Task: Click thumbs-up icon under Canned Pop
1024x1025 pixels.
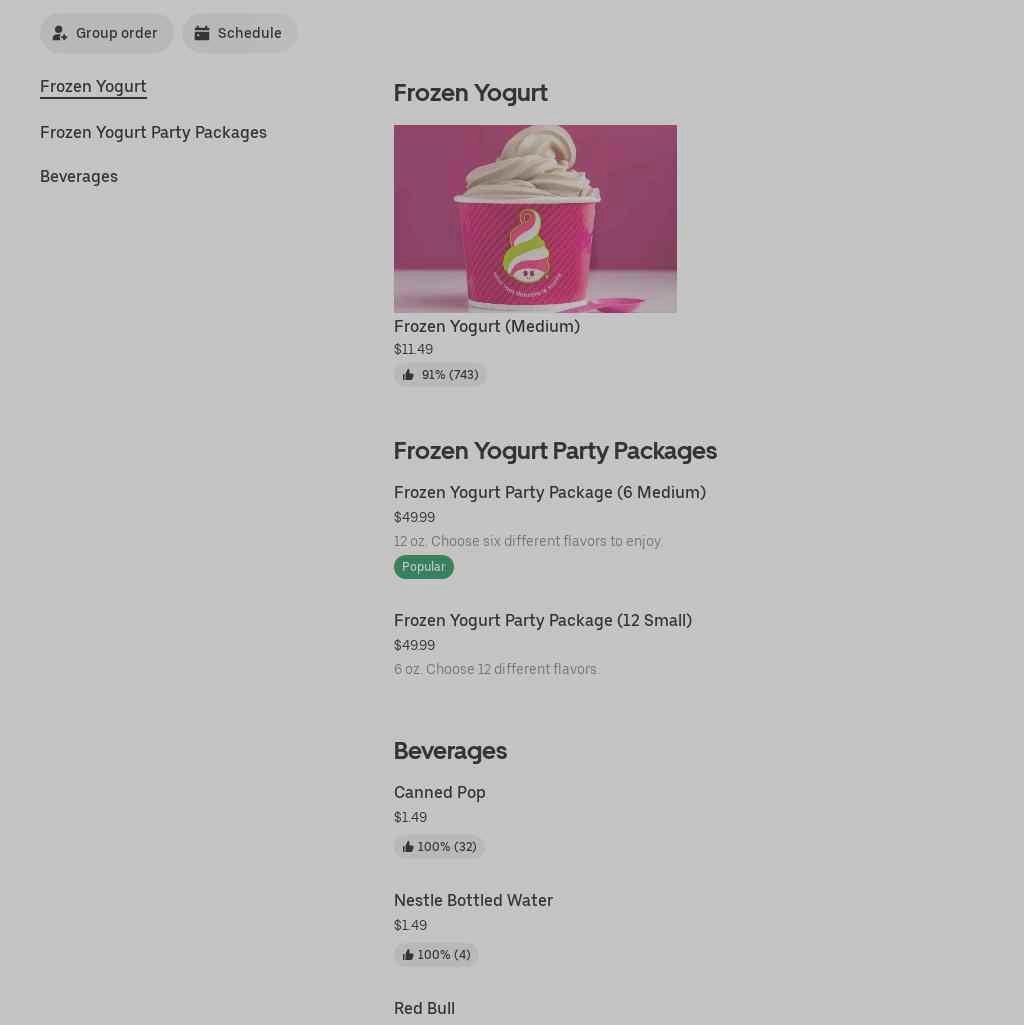Action: point(408,847)
